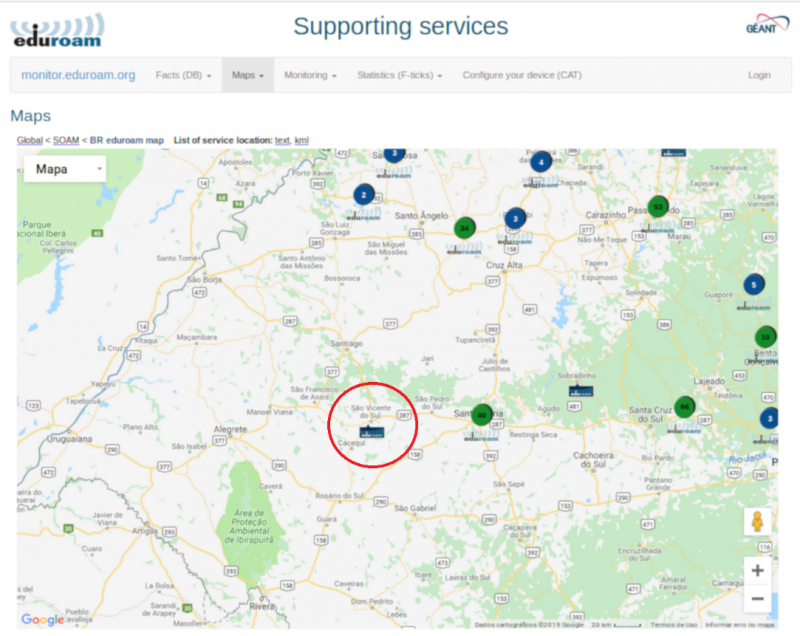This screenshot has height=636, width=800.
Task: Expand the Monitoring dropdown menu
Action: [x=310, y=75]
